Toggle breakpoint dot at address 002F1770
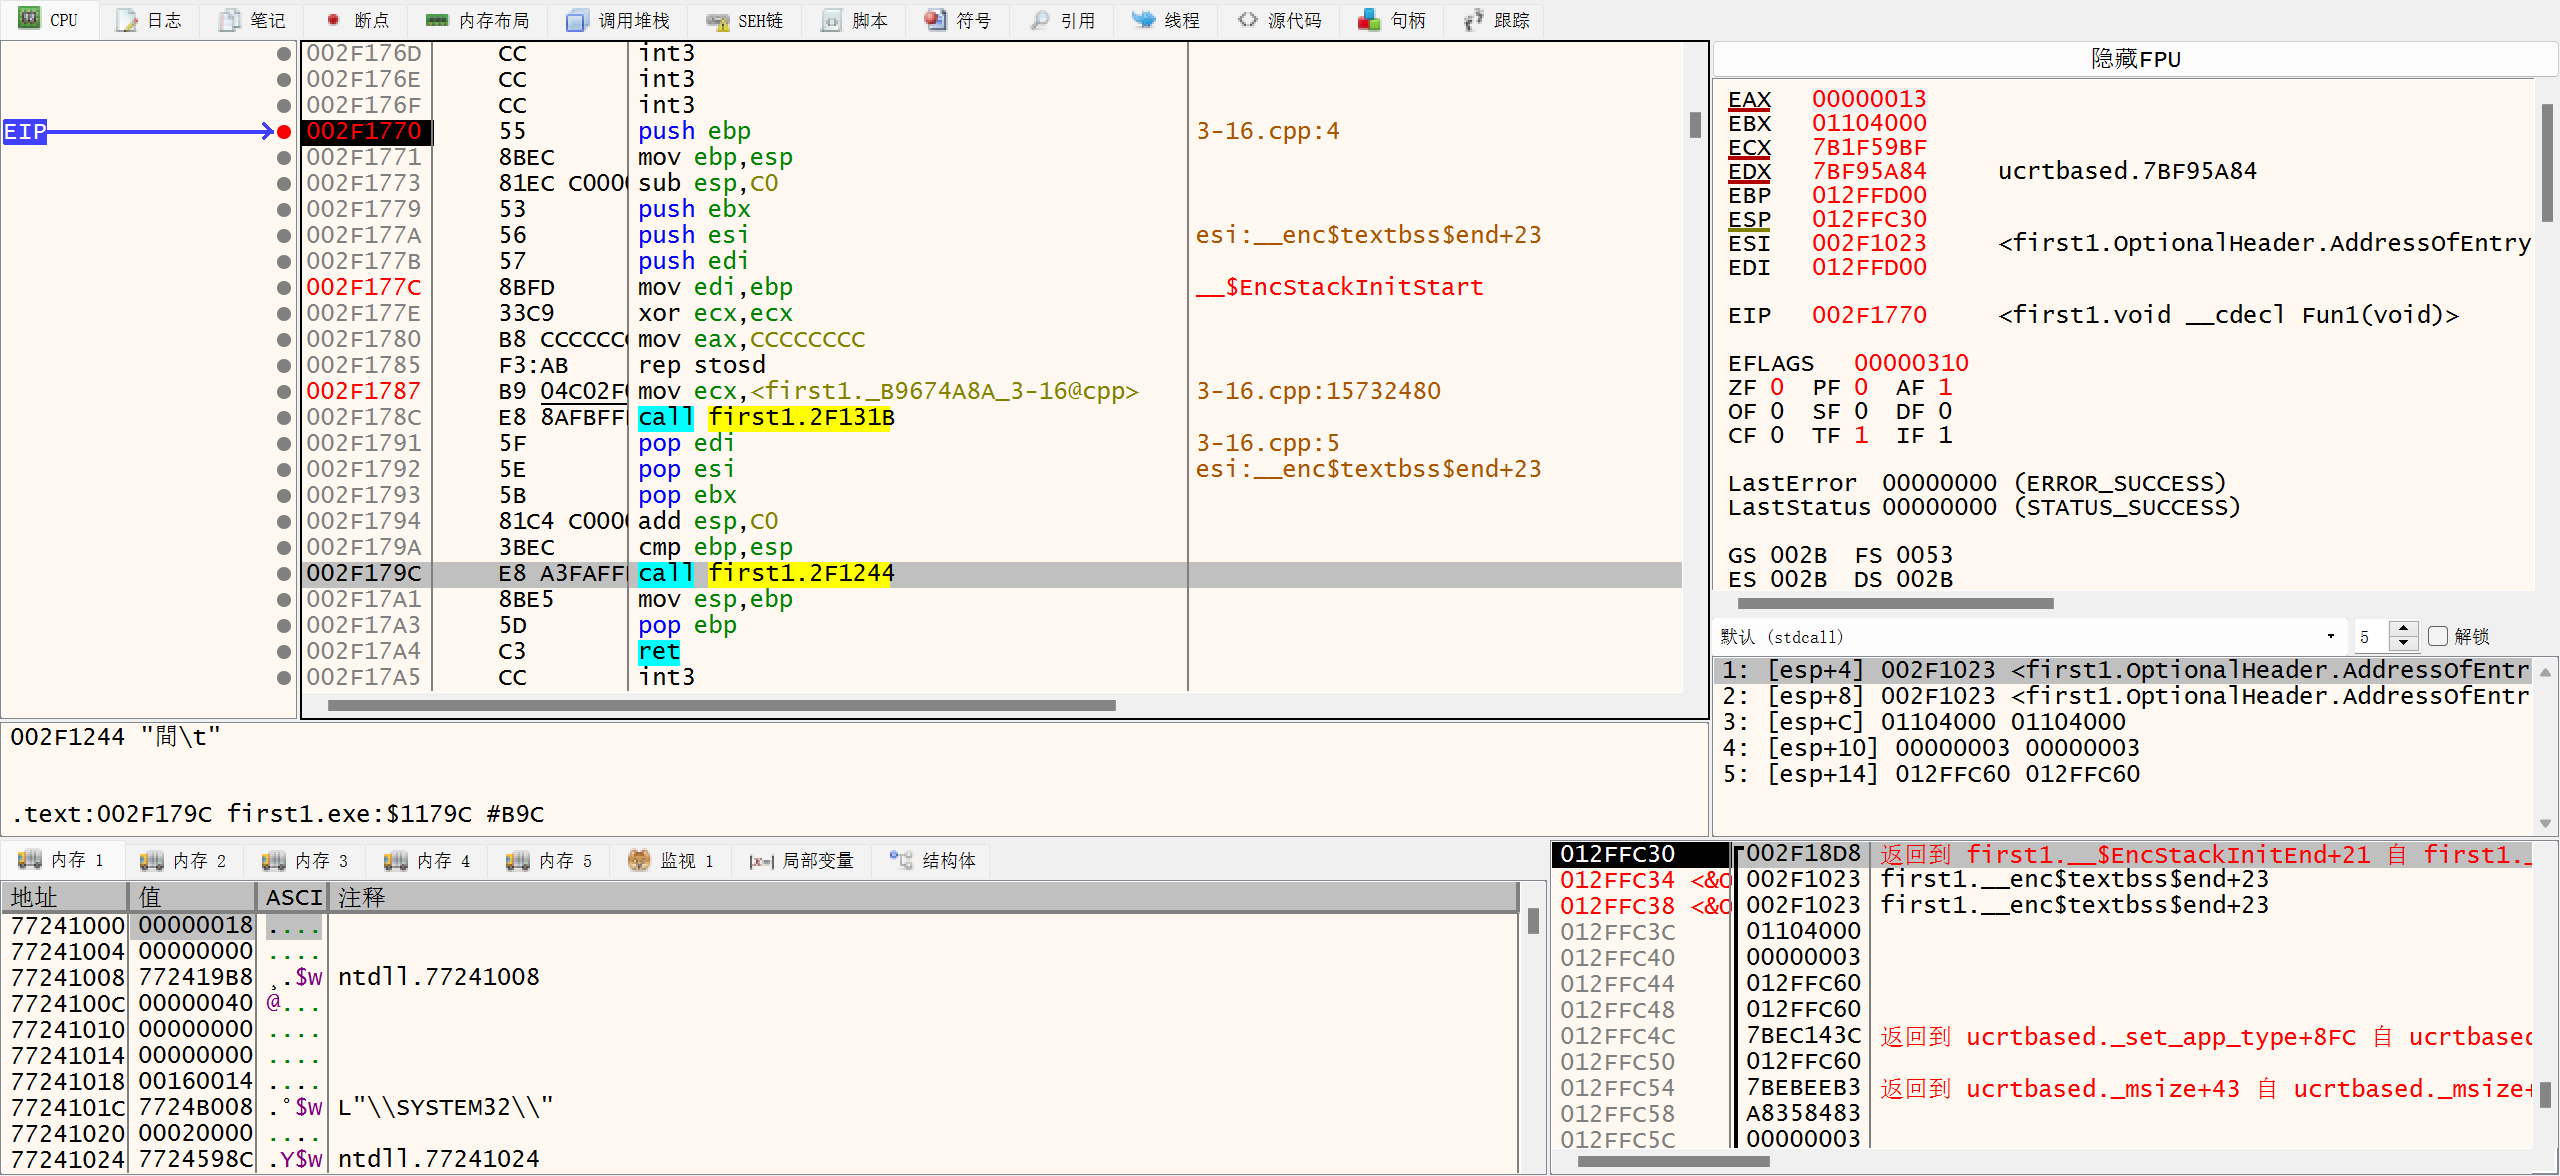The width and height of the screenshot is (2560, 1176). (x=284, y=131)
